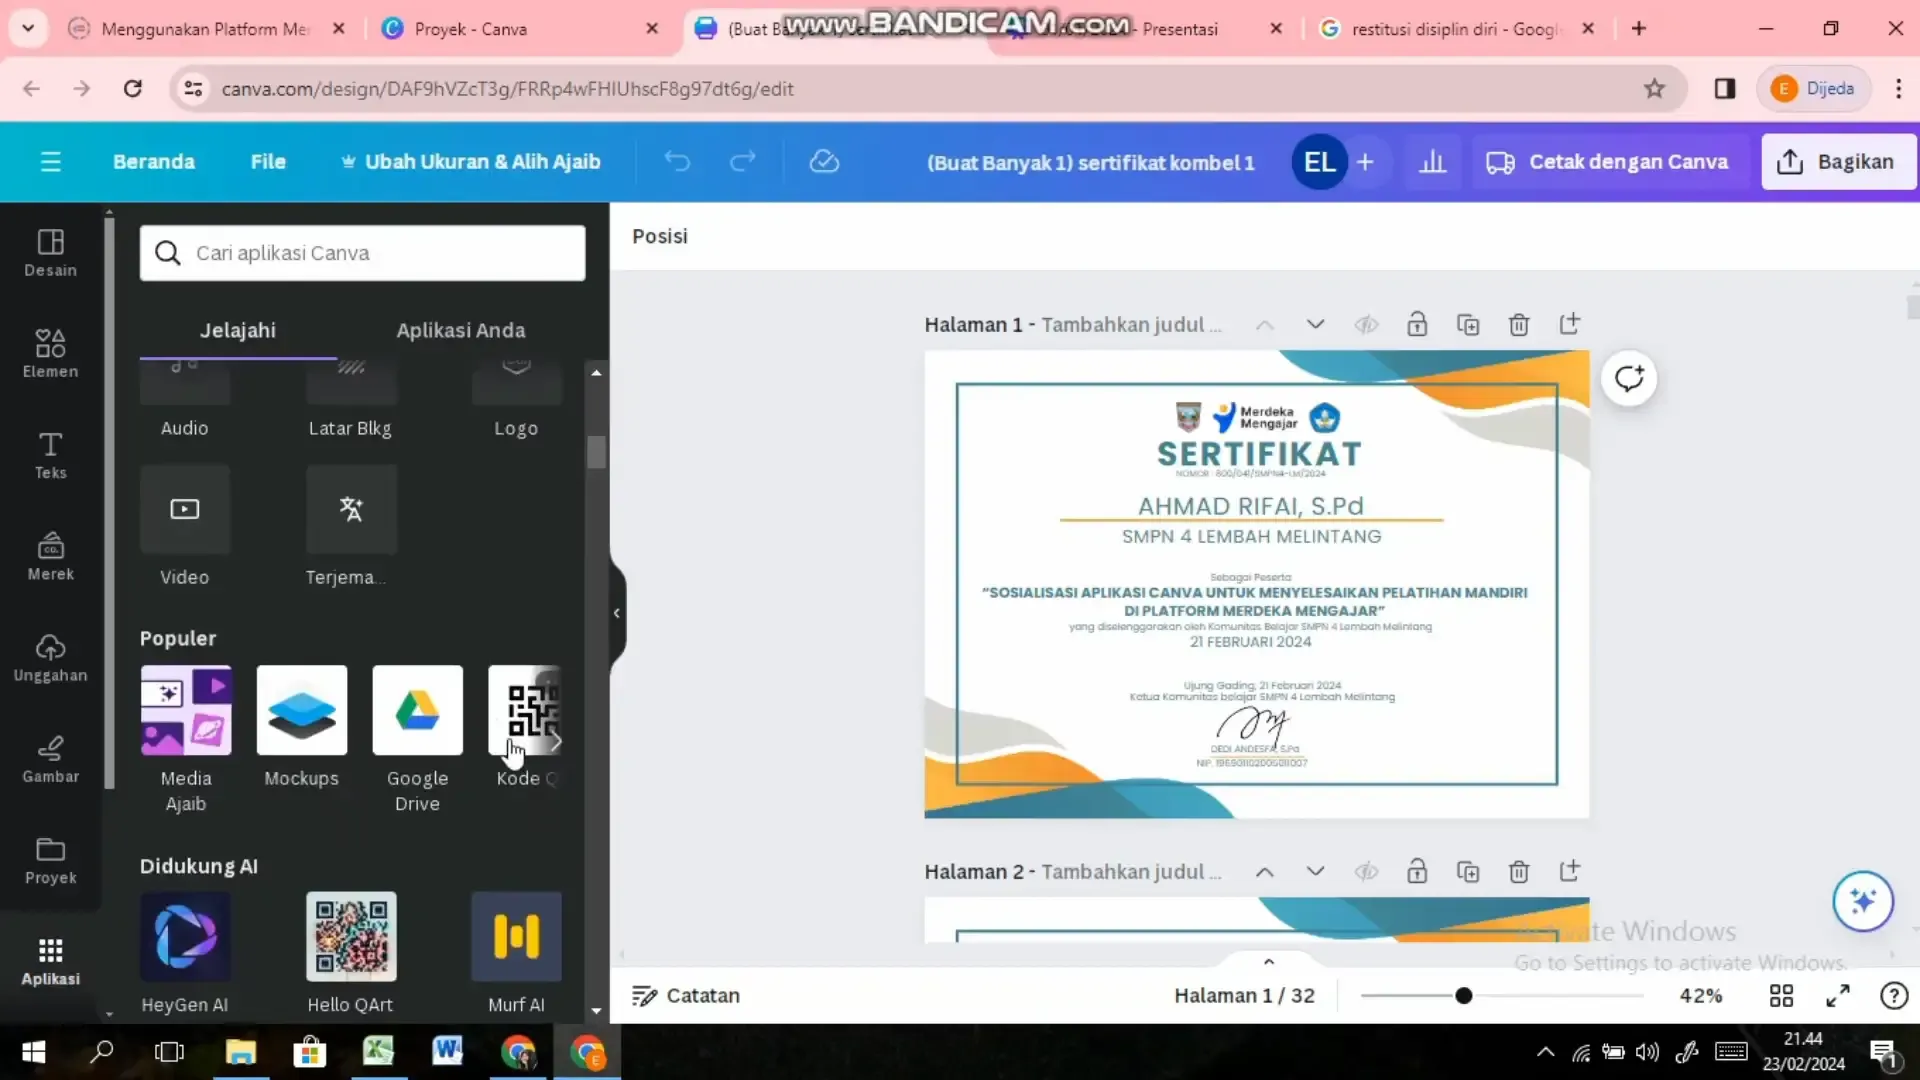Screen dimensions: 1920x1080
Task: Click the comment bubble beside the page
Action: [x=1629, y=378]
